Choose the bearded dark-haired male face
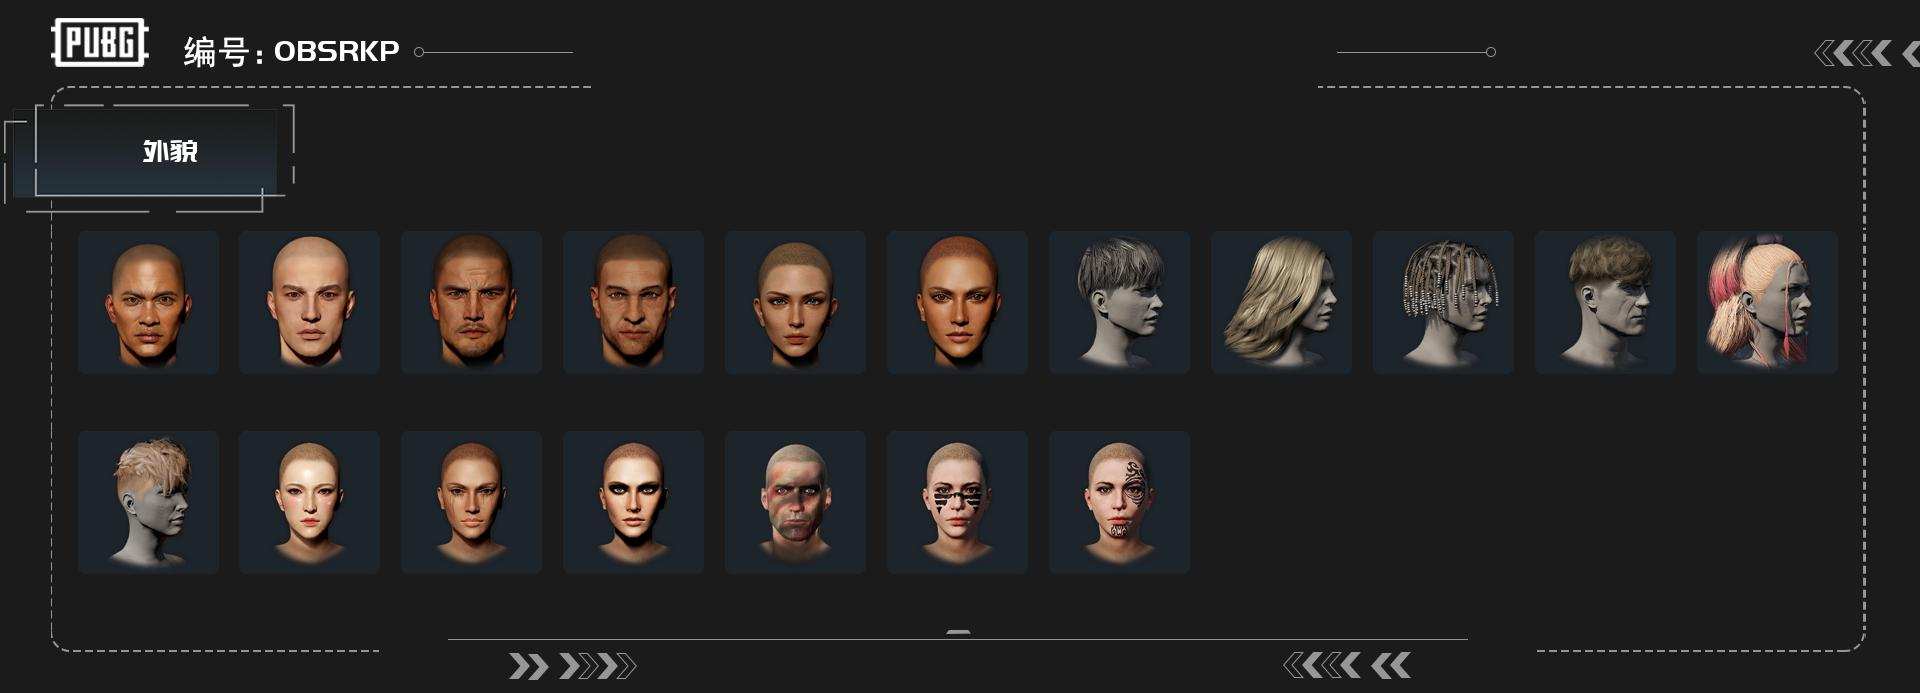The height and width of the screenshot is (693, 1920). pyautogui.click(x=471, y=302)
